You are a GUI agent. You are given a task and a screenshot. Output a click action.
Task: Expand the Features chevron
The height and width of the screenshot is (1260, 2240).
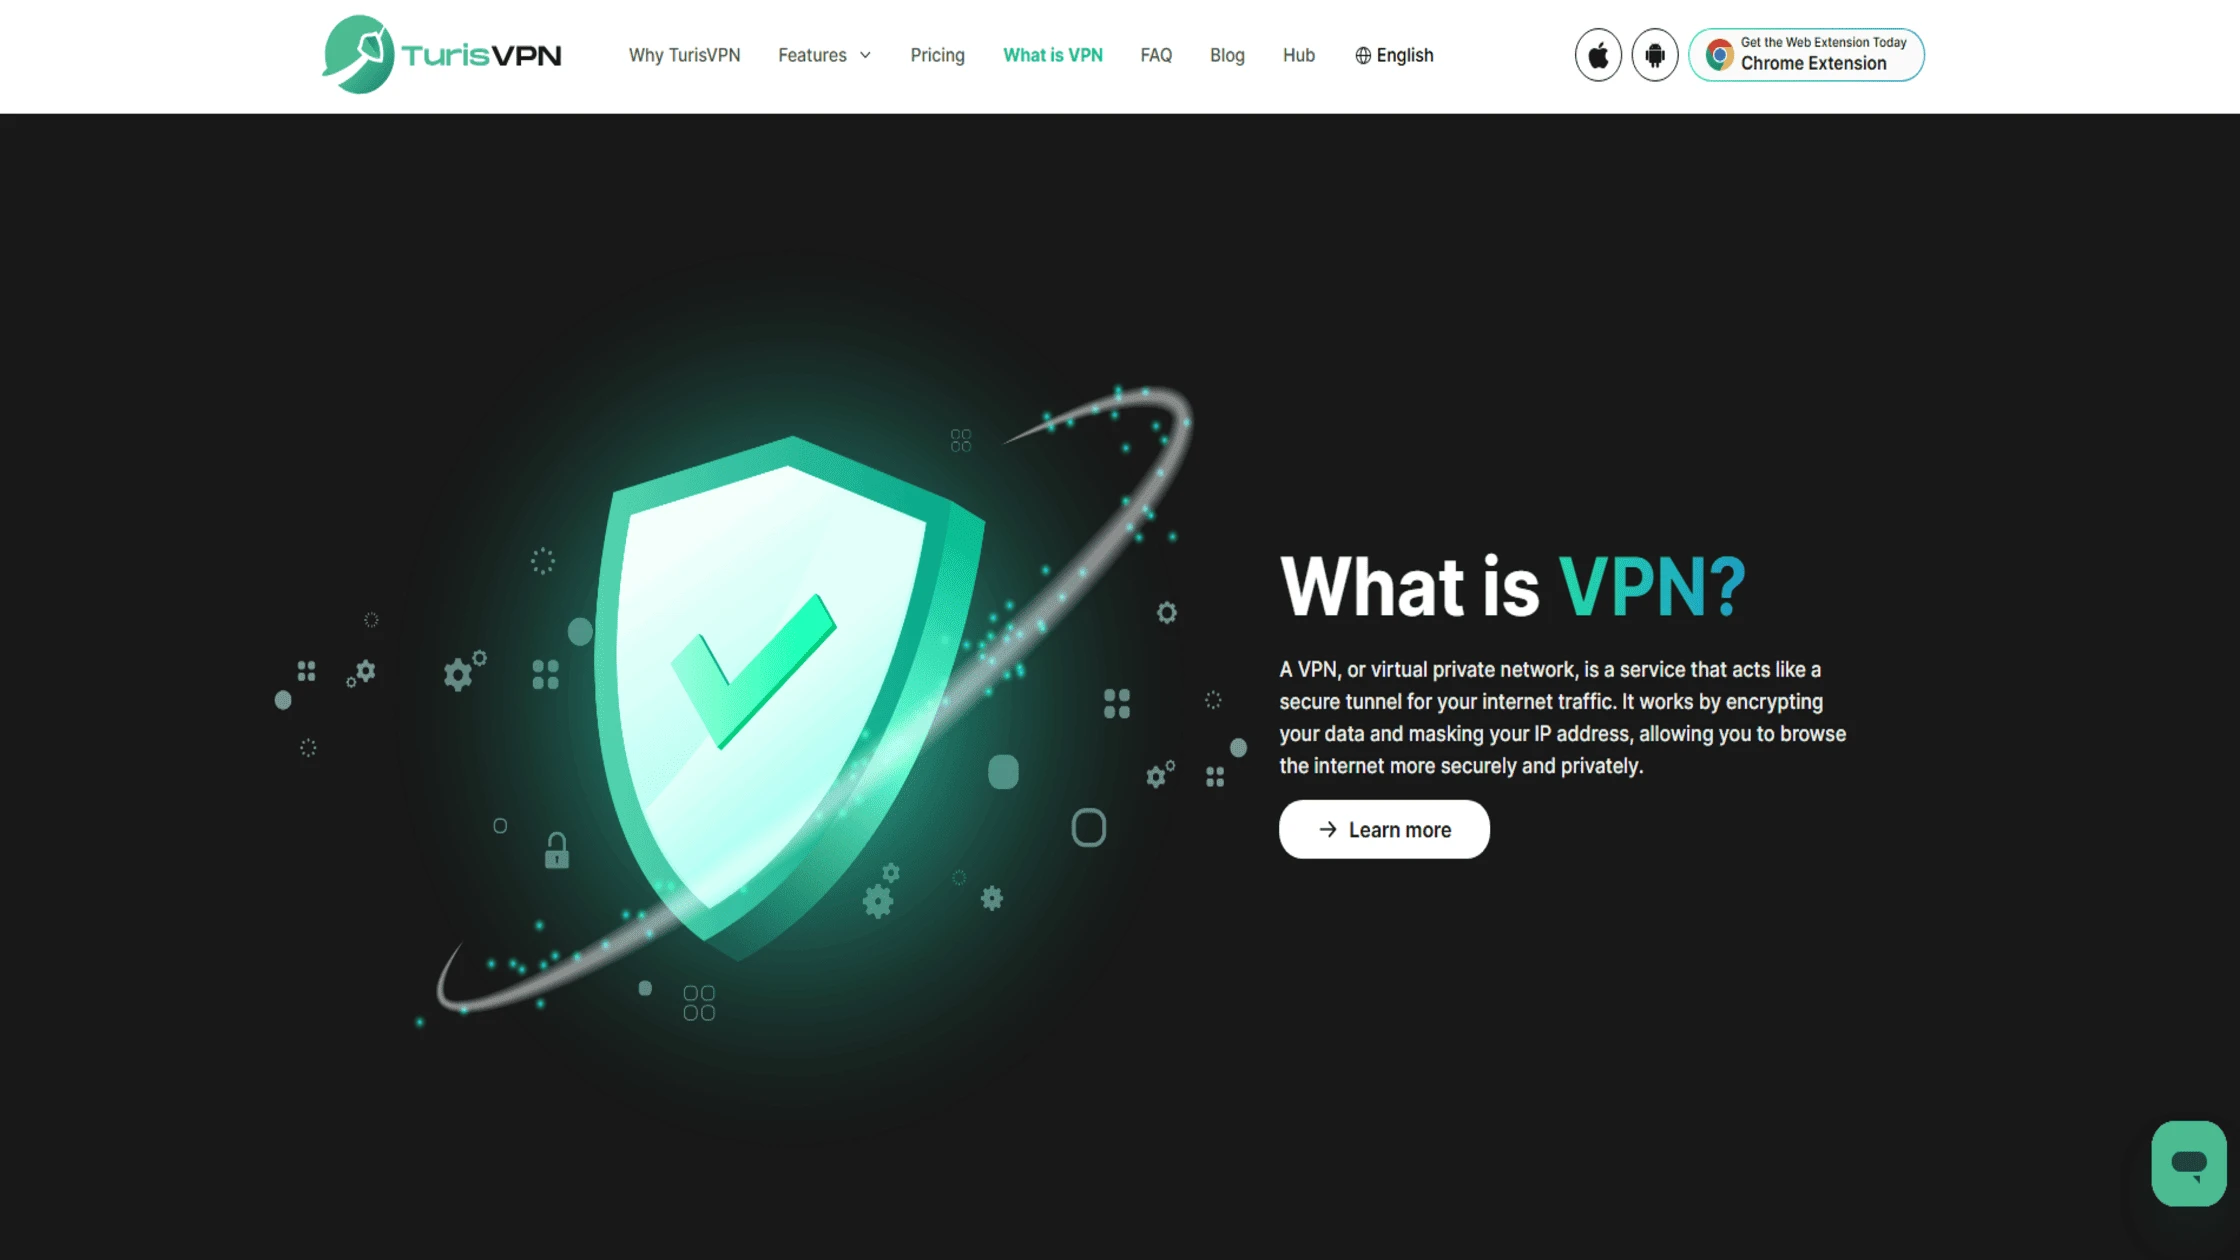865,56
